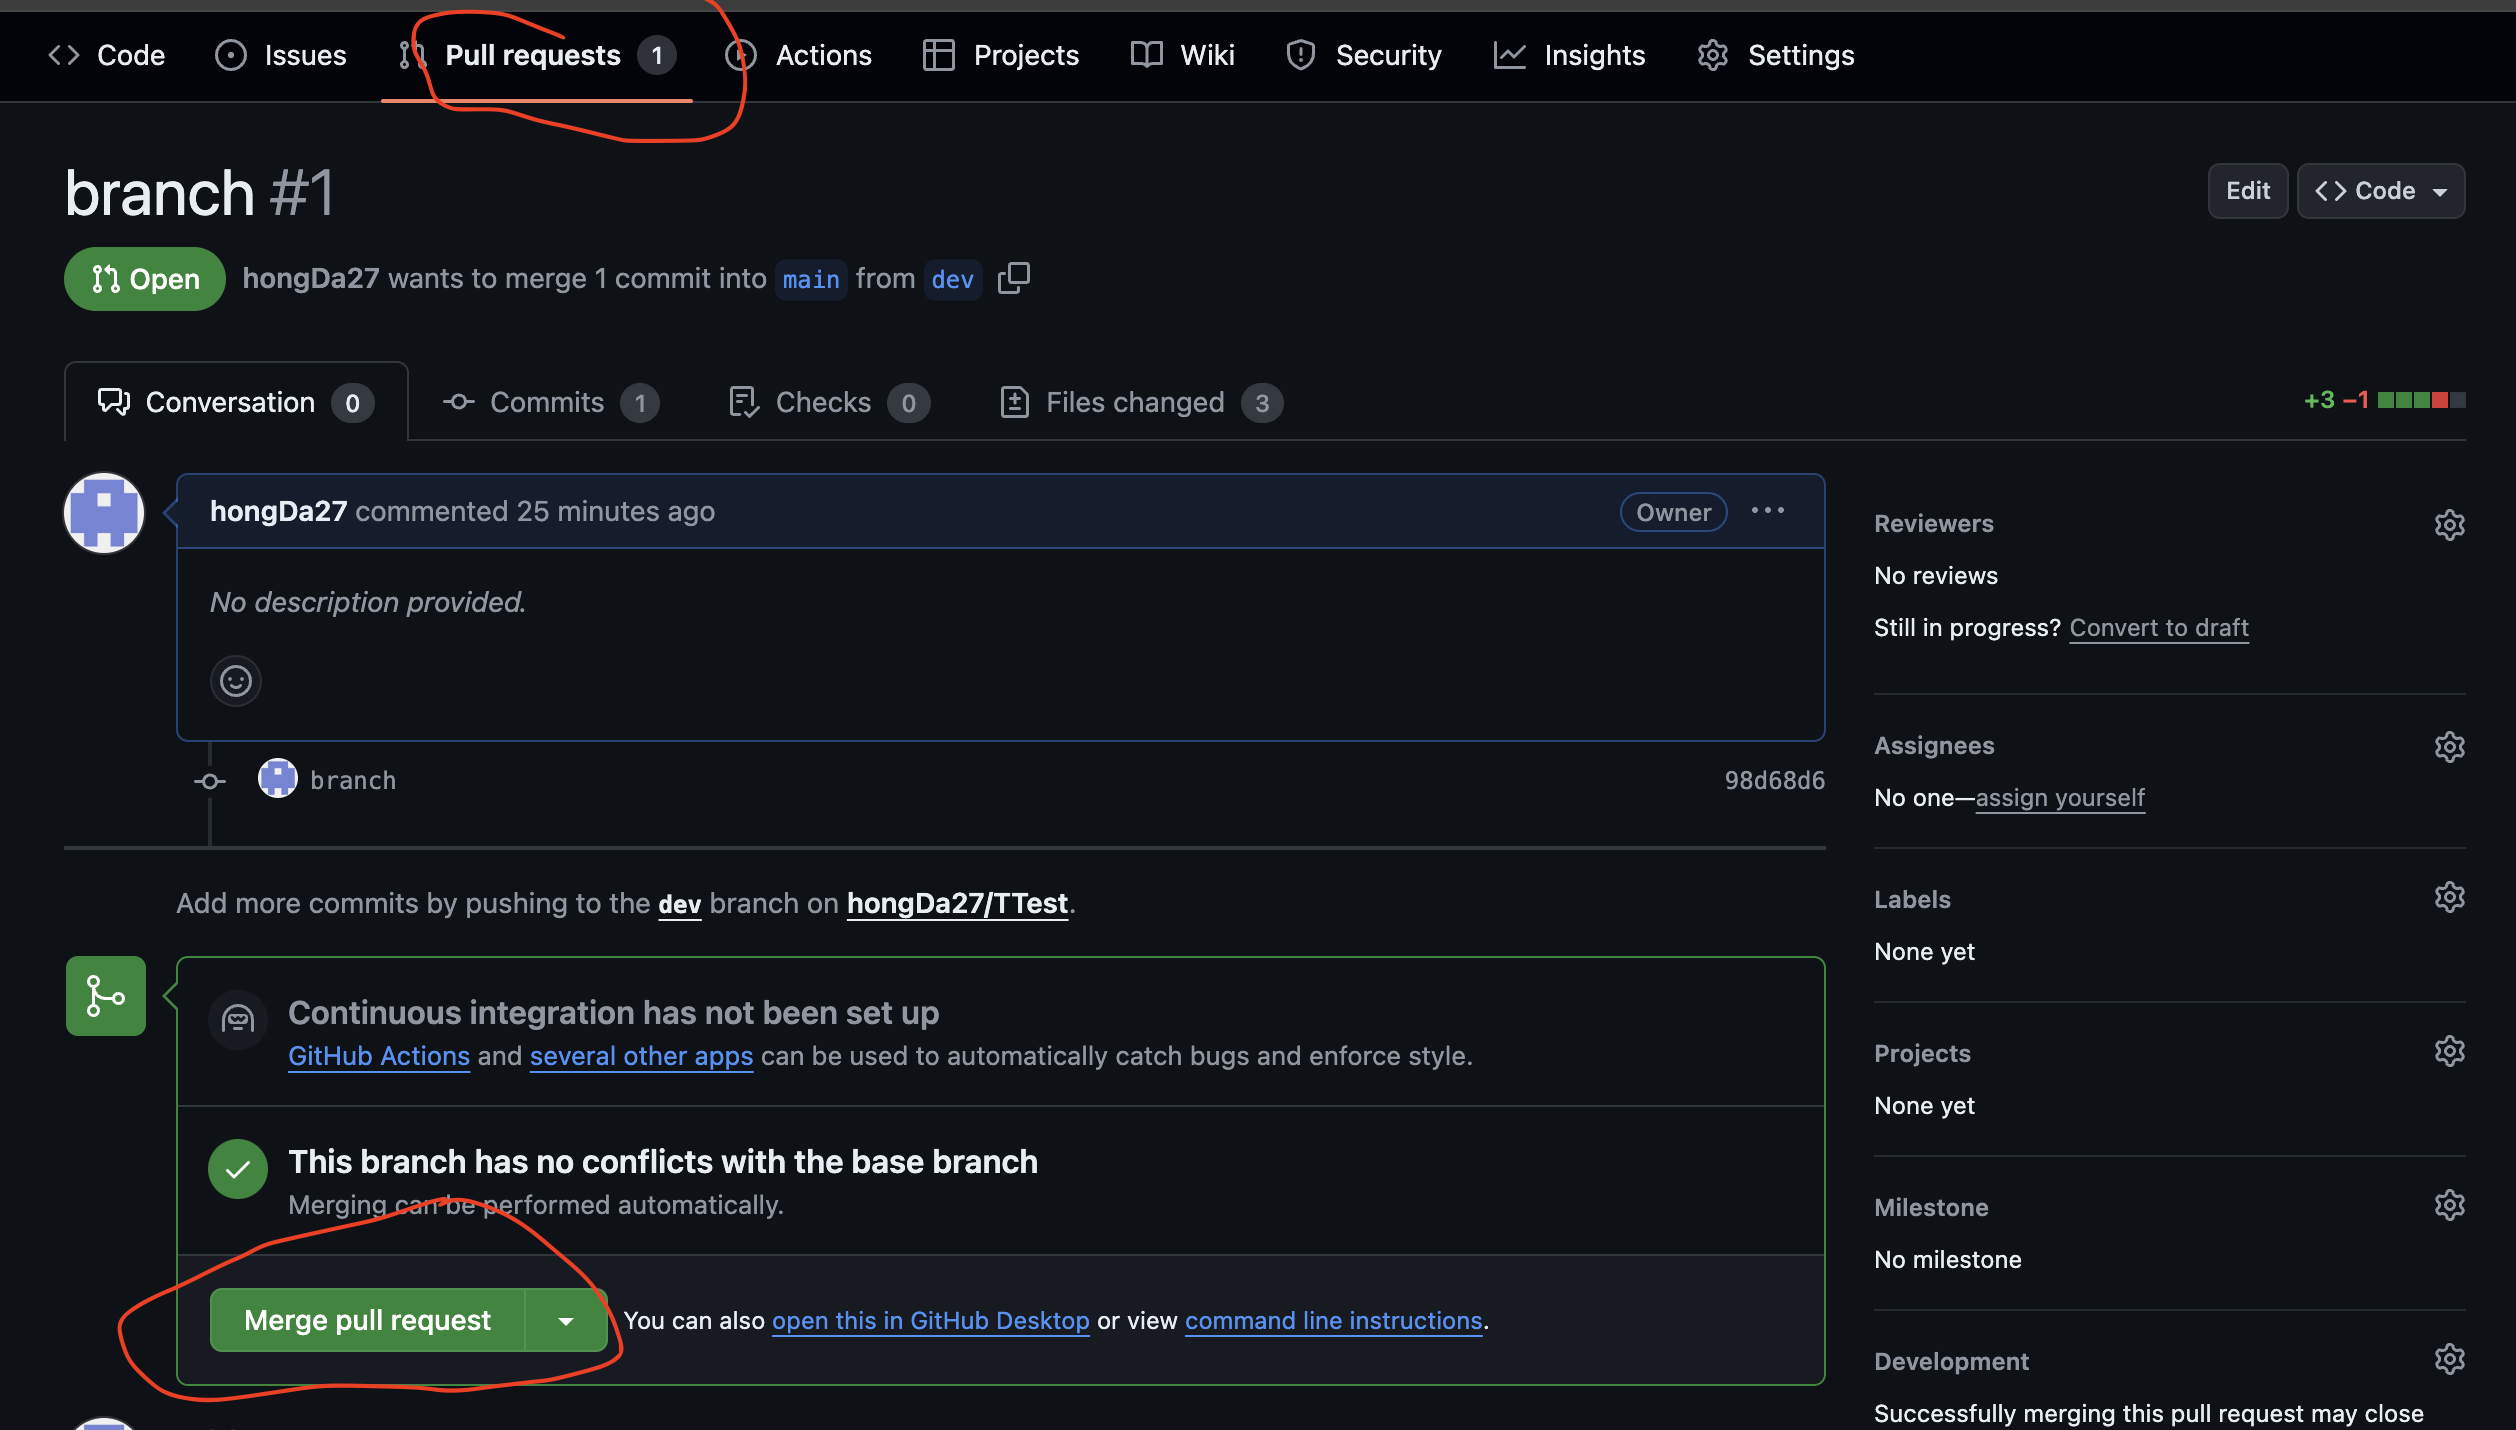Click the 'No milestone' text
The image size is (2516, 1430).
pyautogui.click(x=1947, y=1259)
